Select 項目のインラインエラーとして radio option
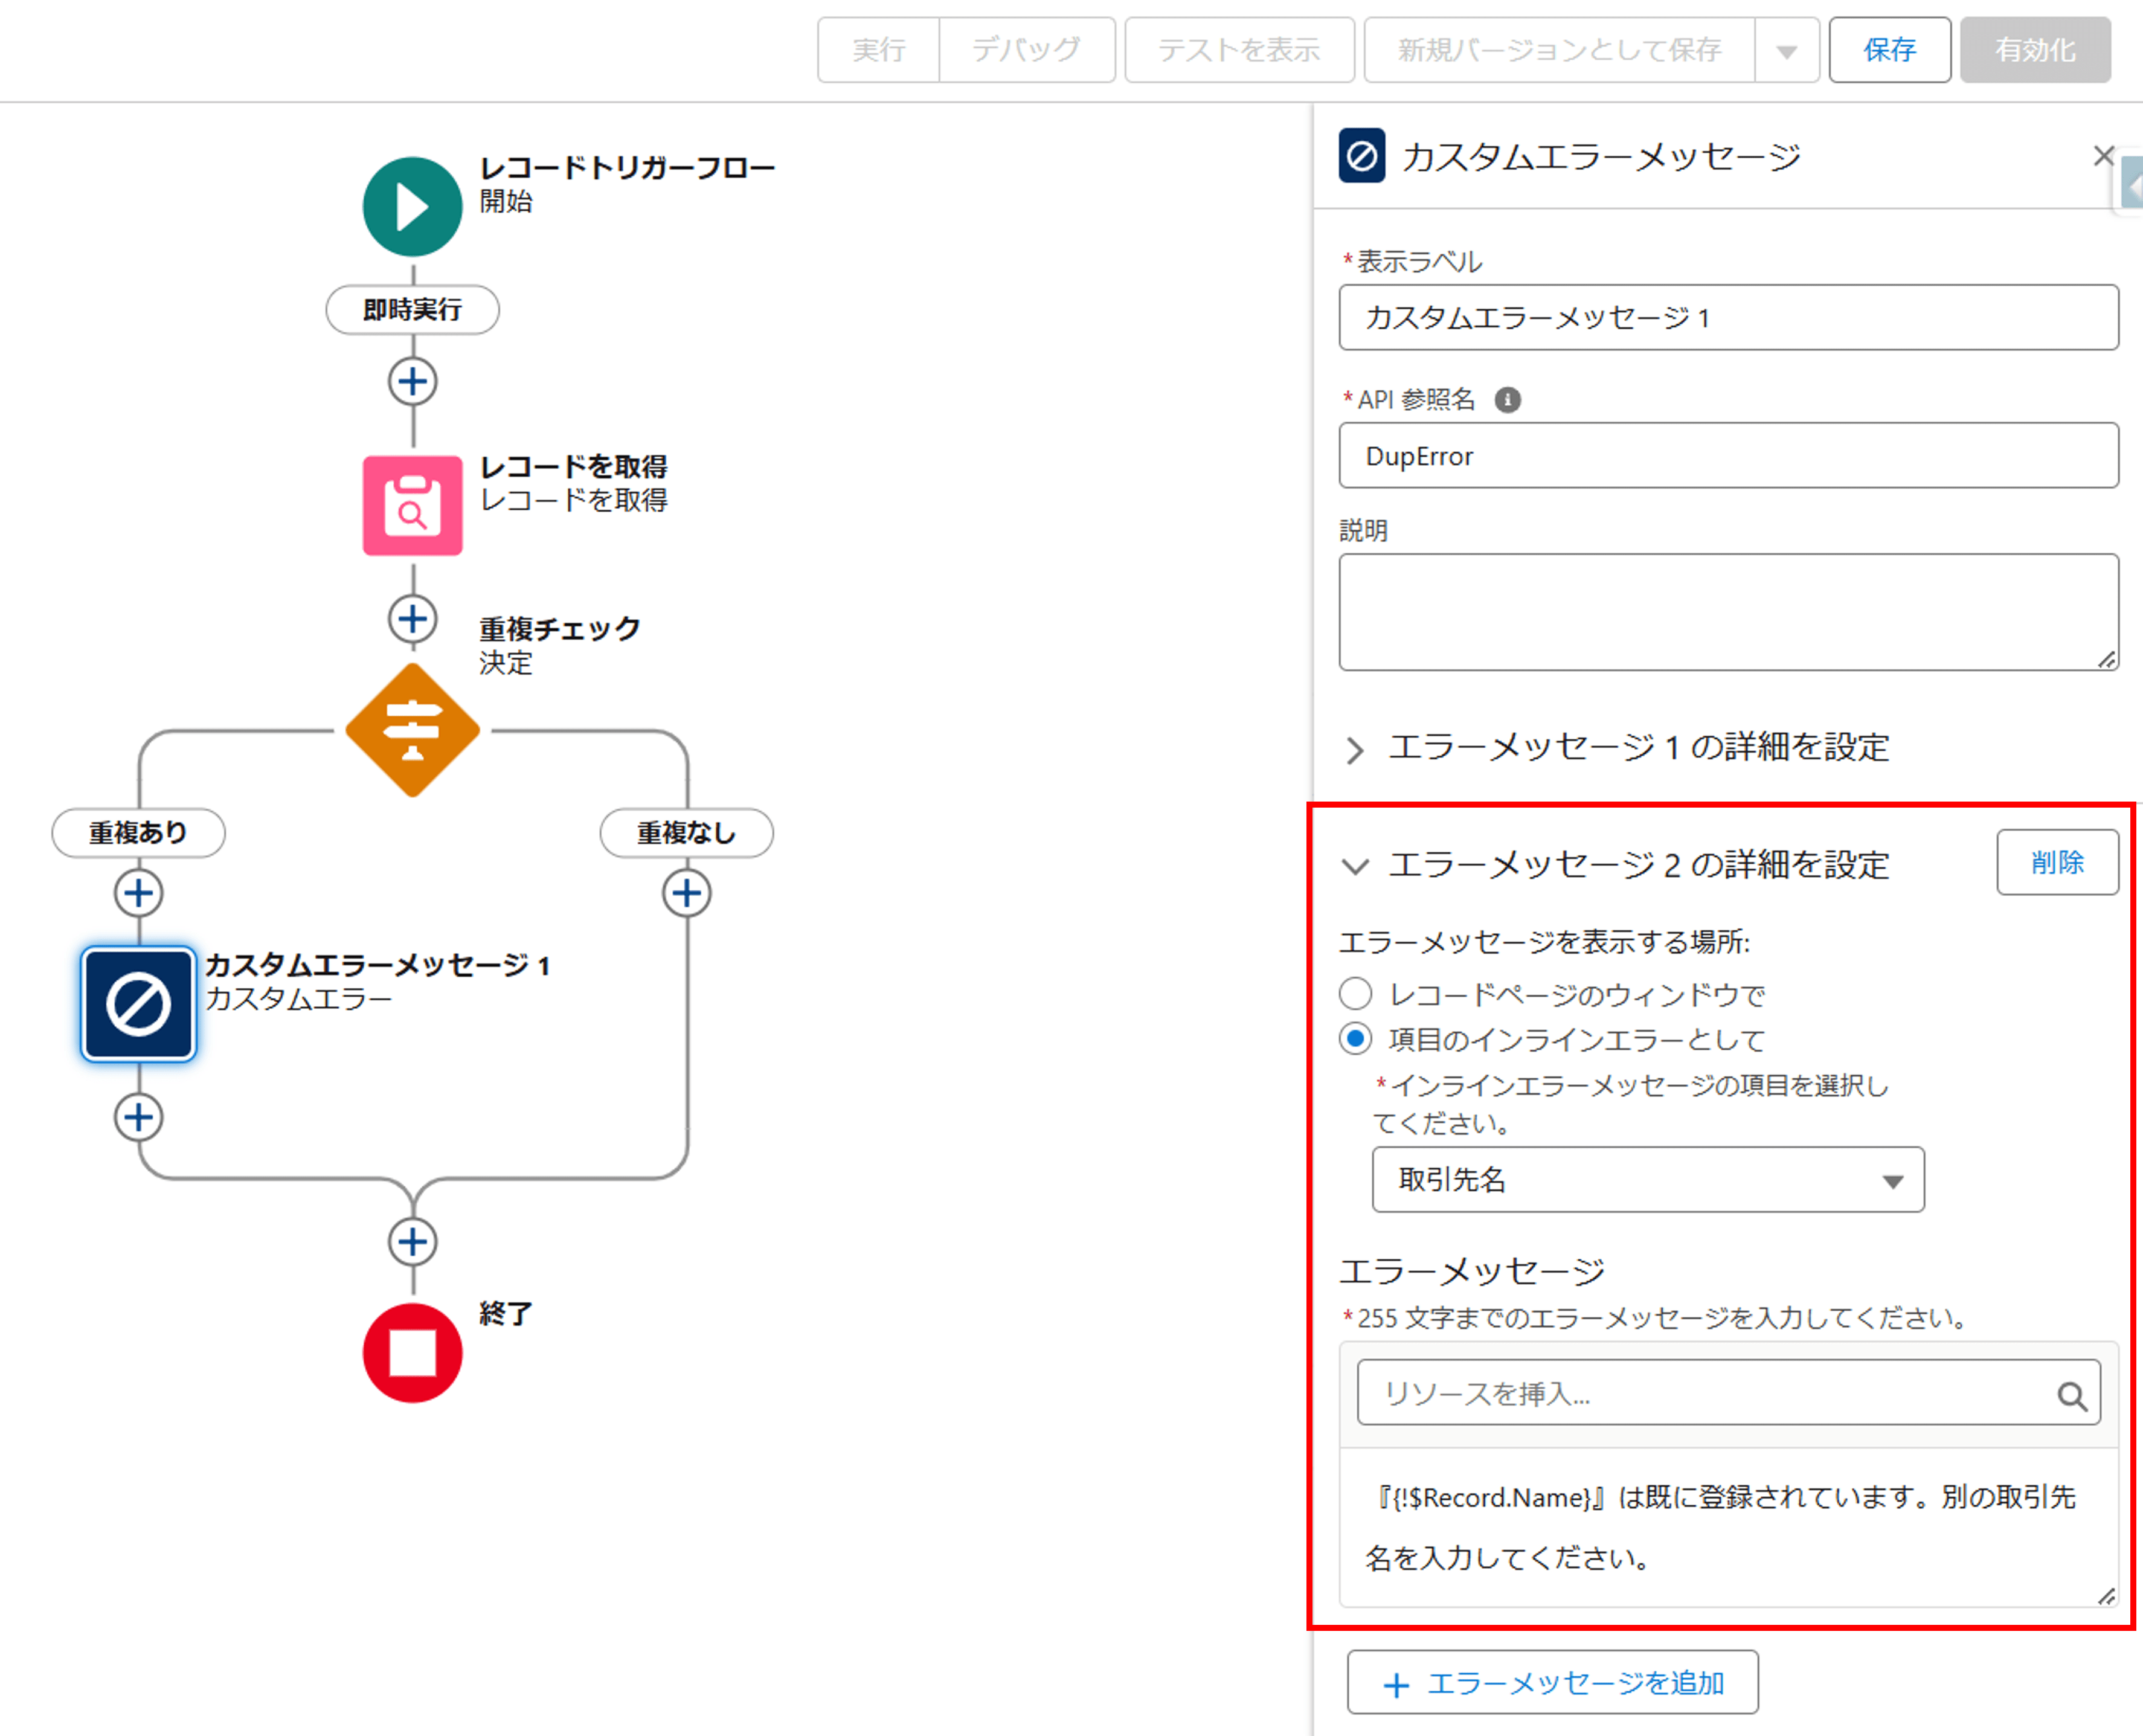Viewport: 2143px width, 1736px height. coord(1355,1039)
